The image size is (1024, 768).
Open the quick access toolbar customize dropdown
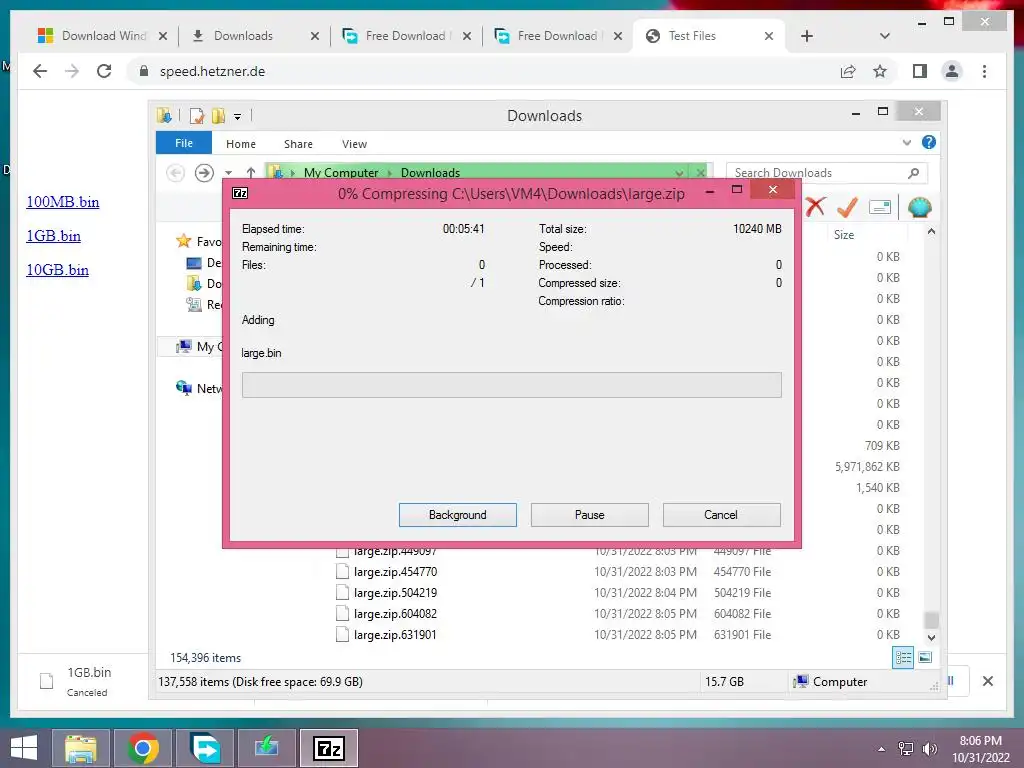click(x=237, y=117)
